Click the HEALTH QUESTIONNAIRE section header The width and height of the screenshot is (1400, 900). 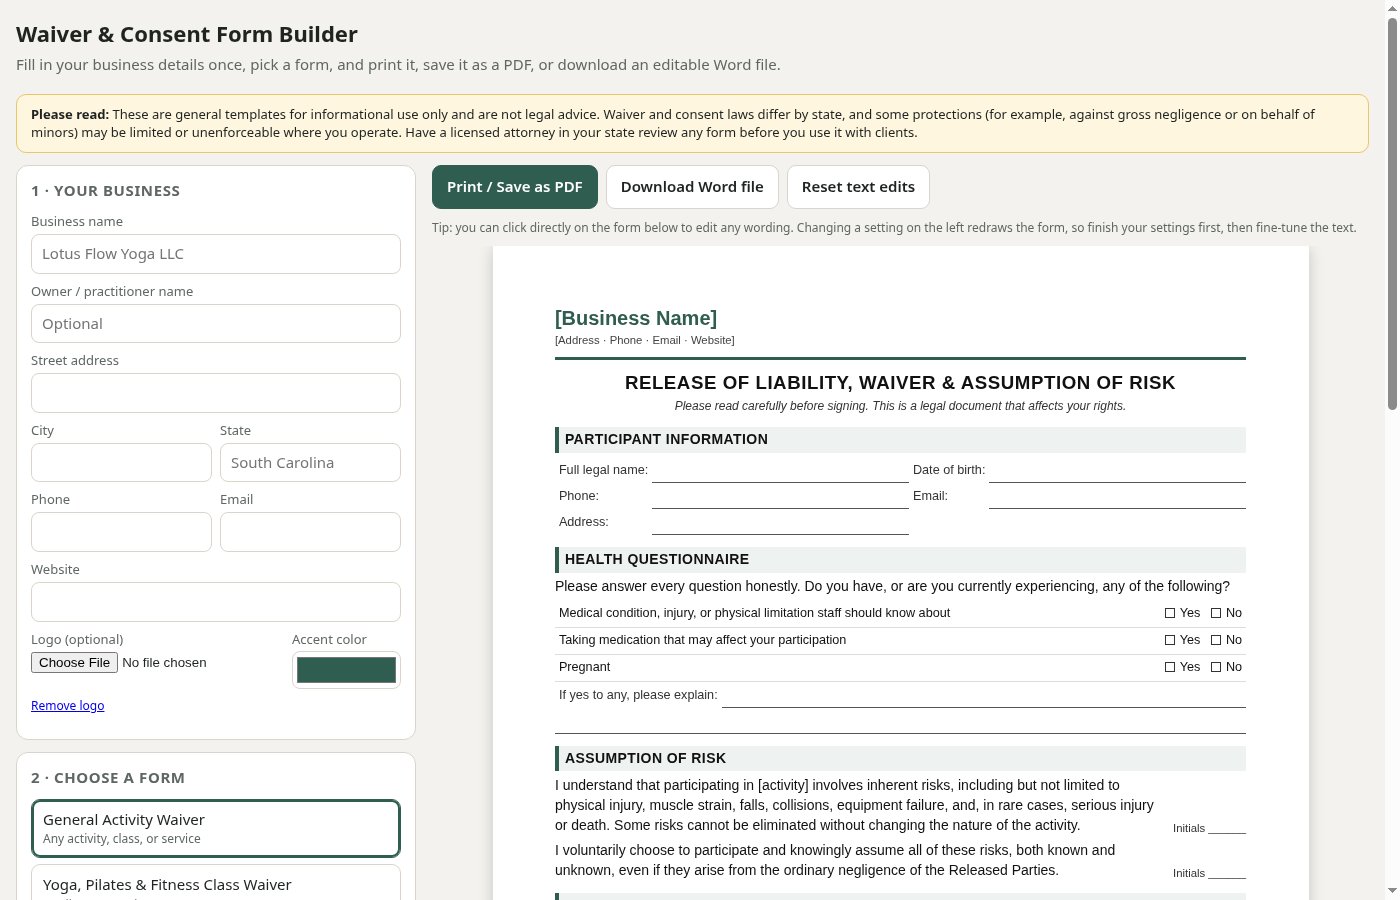pos(900,559)
